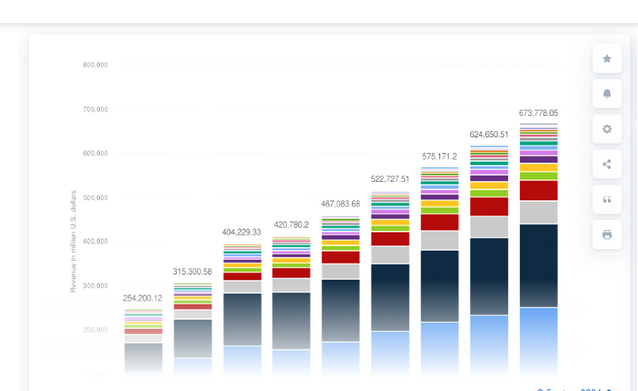
Task: Click the 500,000 y-axis tick label
Action: pyautogui.click(x=95, y=197)
